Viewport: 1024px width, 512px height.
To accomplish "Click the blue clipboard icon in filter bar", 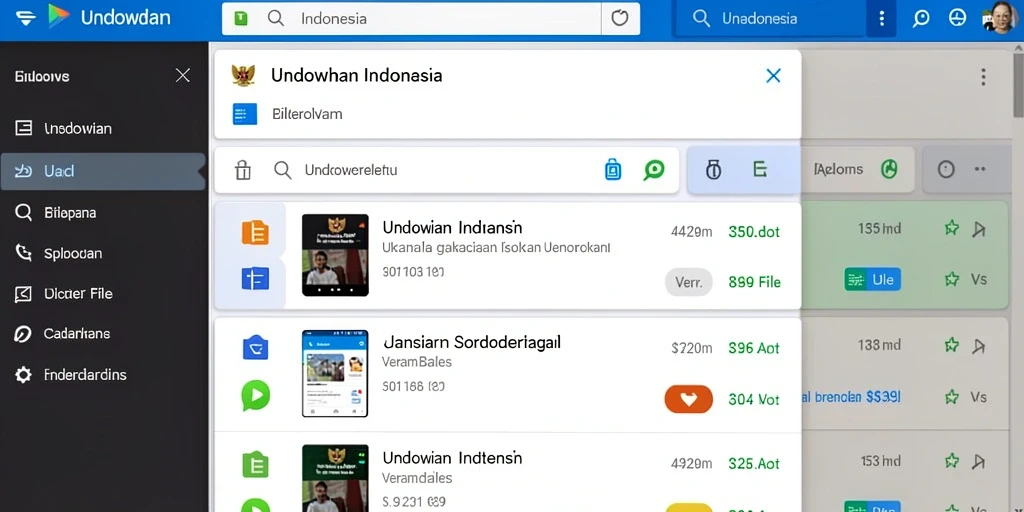I will (x=613, y=170).
